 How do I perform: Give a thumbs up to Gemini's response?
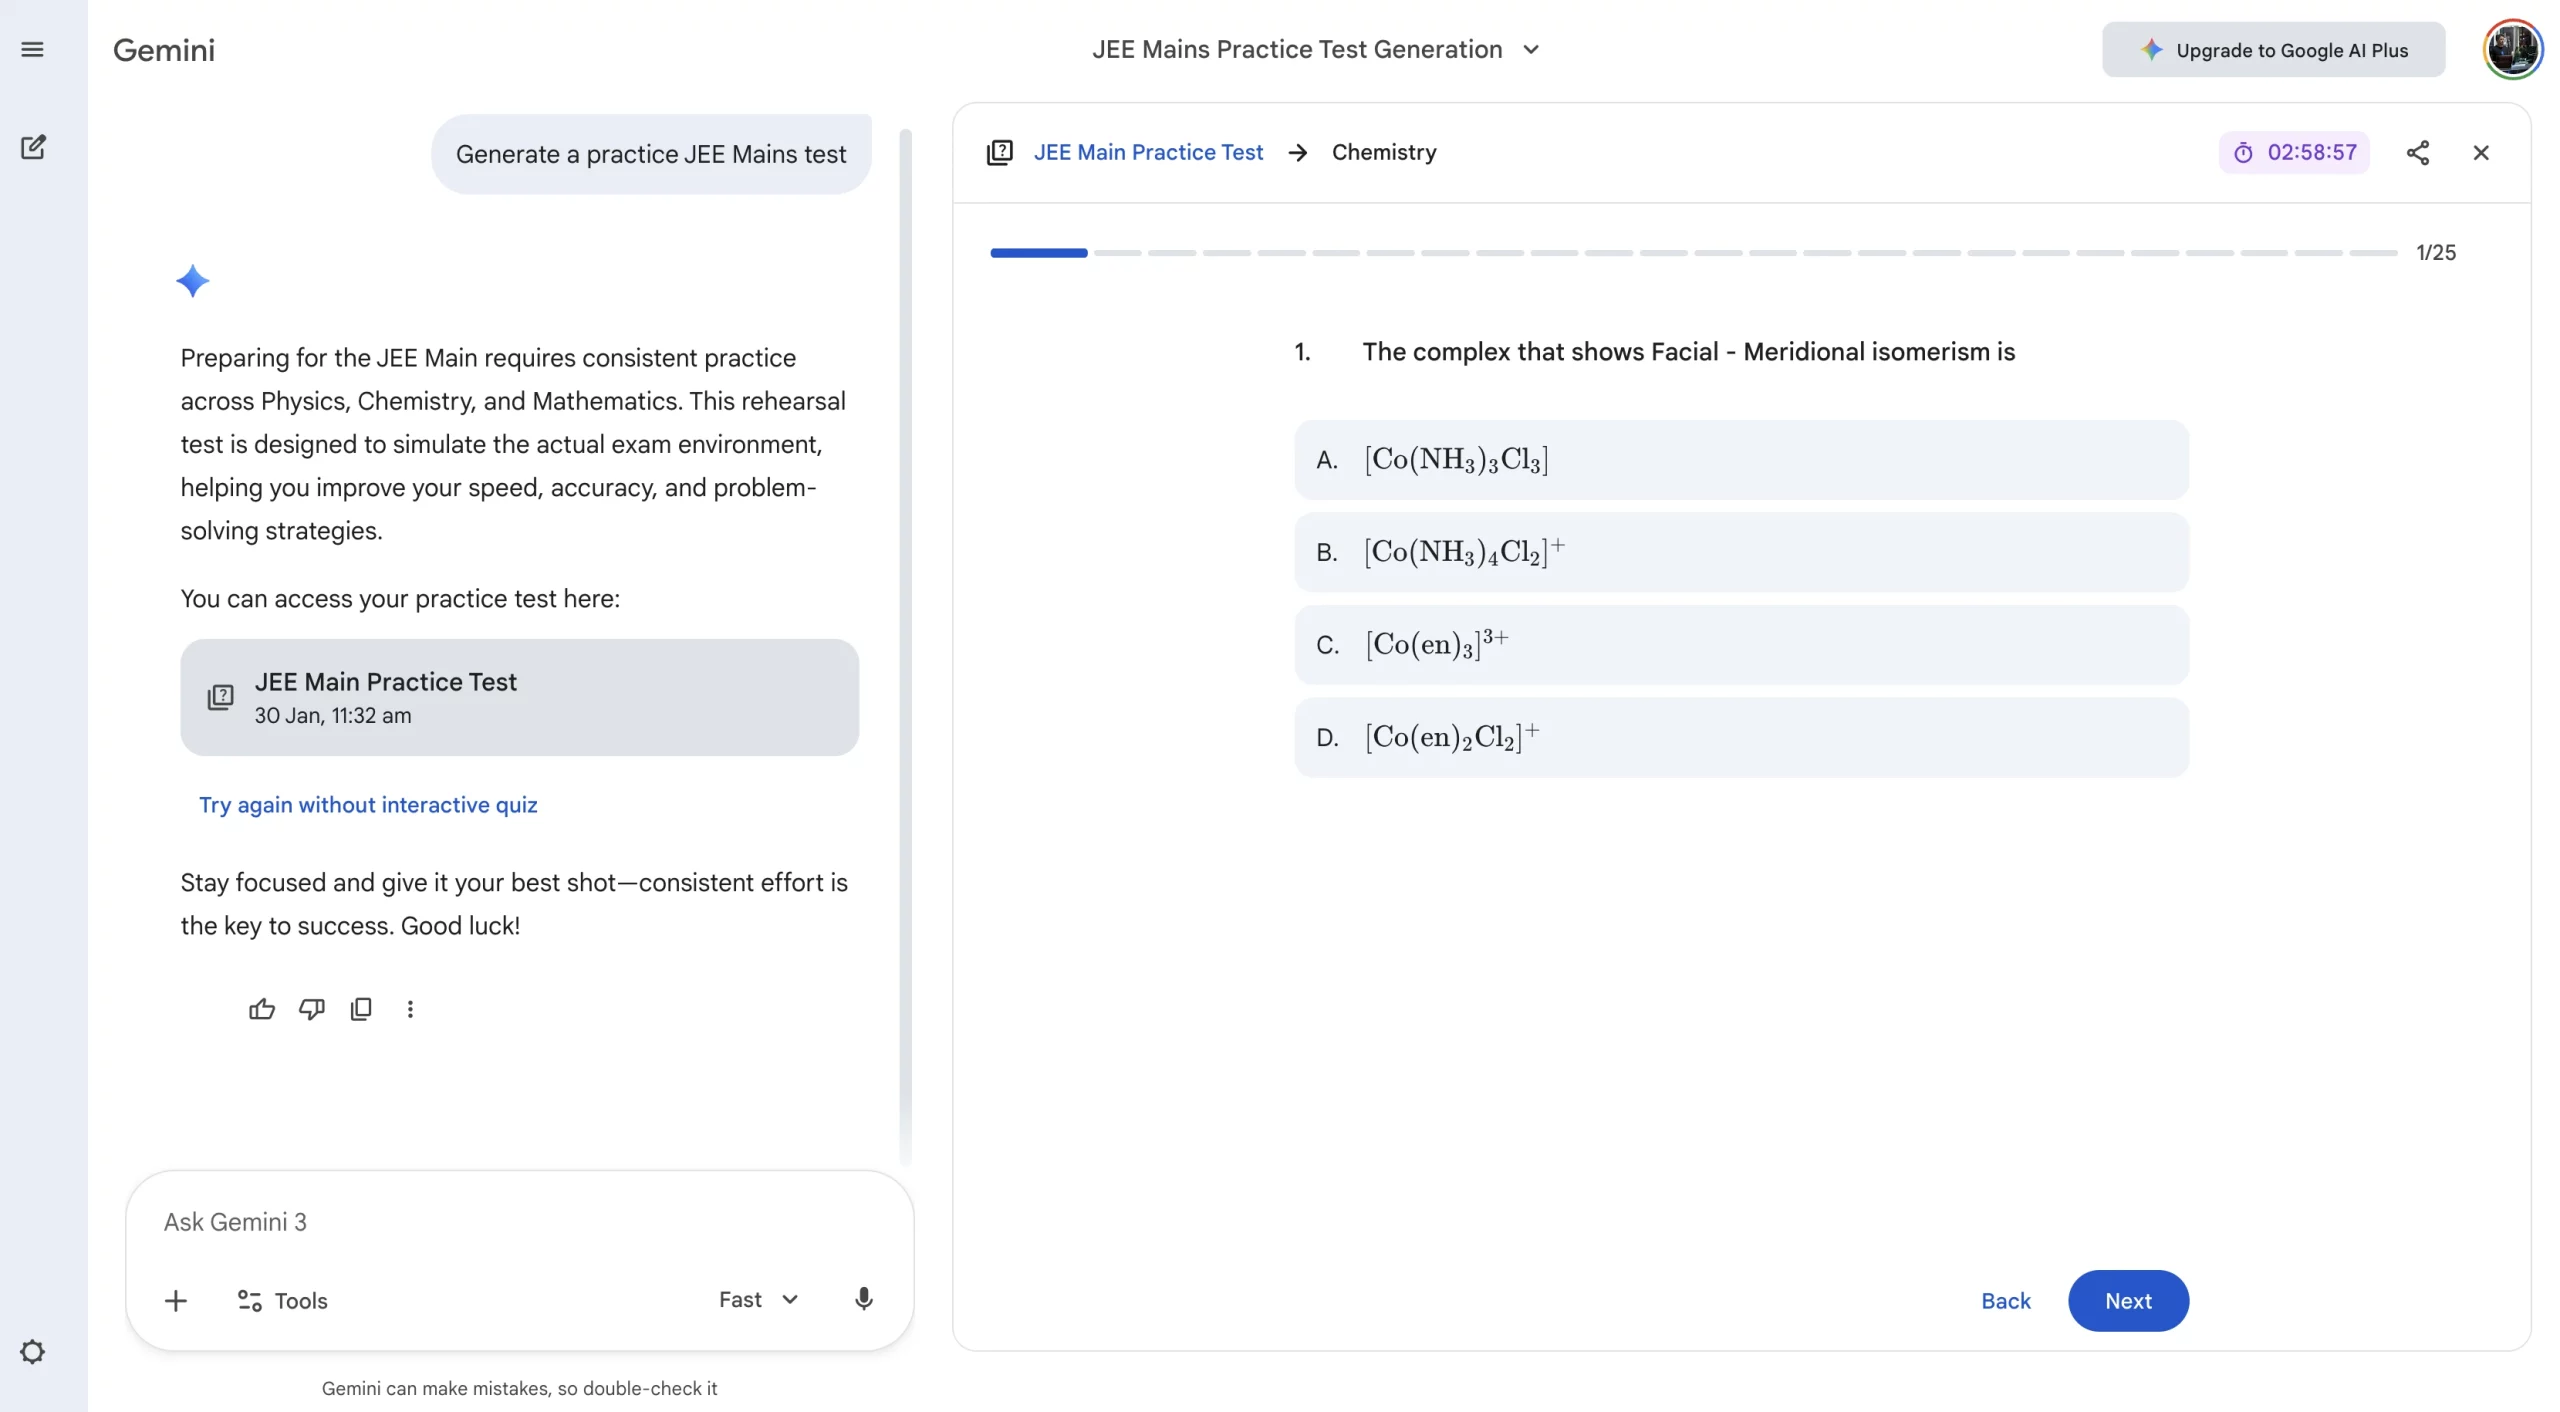coord(261,1009)
